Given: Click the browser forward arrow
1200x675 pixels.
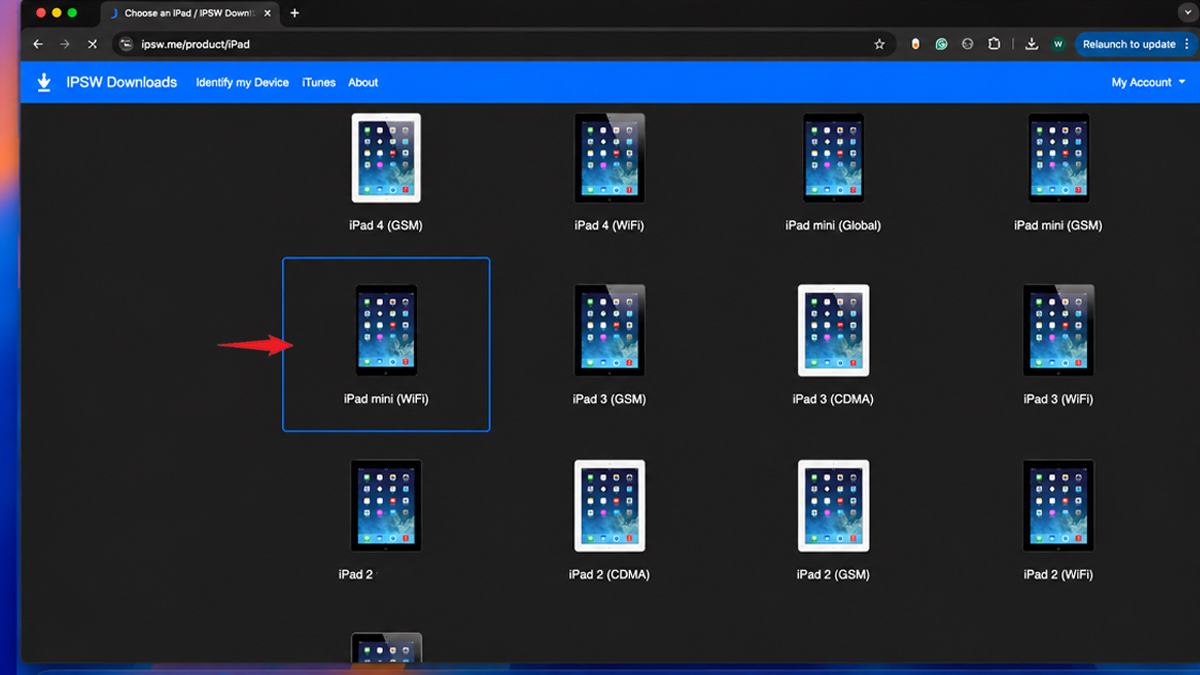Looking at the screenshot, I should 65,44.
